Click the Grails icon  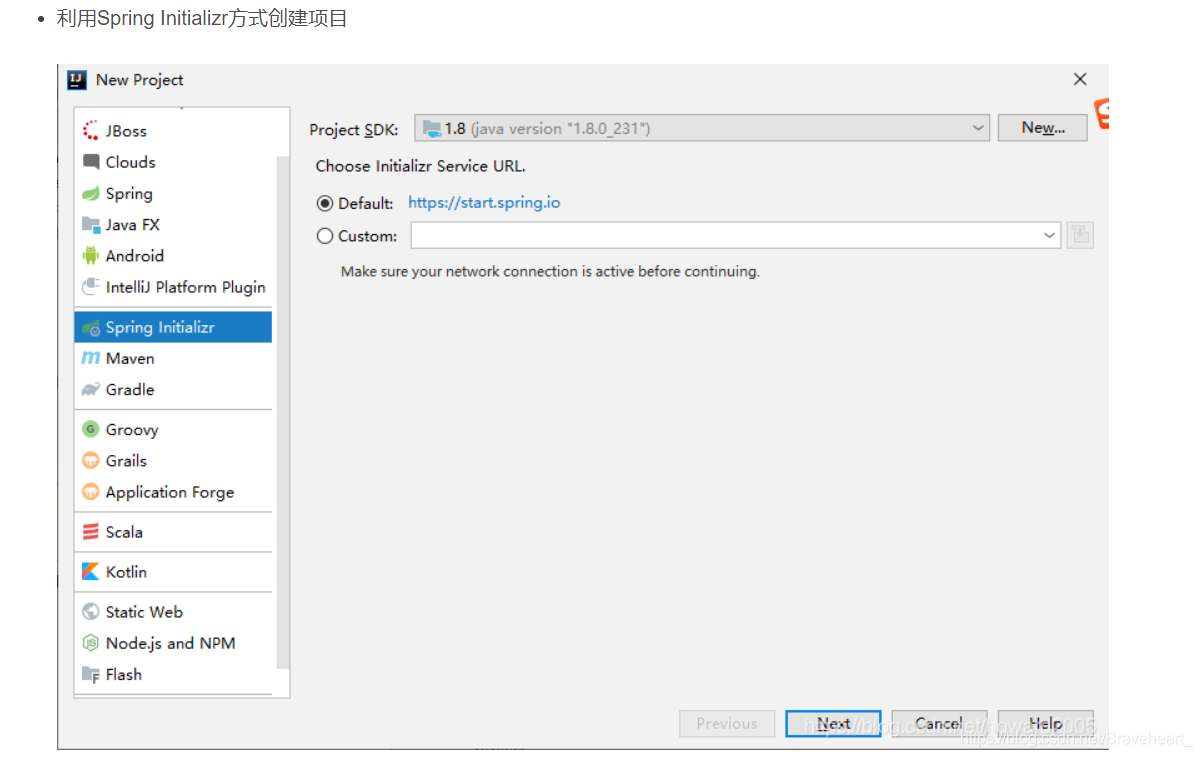click(x=91, y=461)
